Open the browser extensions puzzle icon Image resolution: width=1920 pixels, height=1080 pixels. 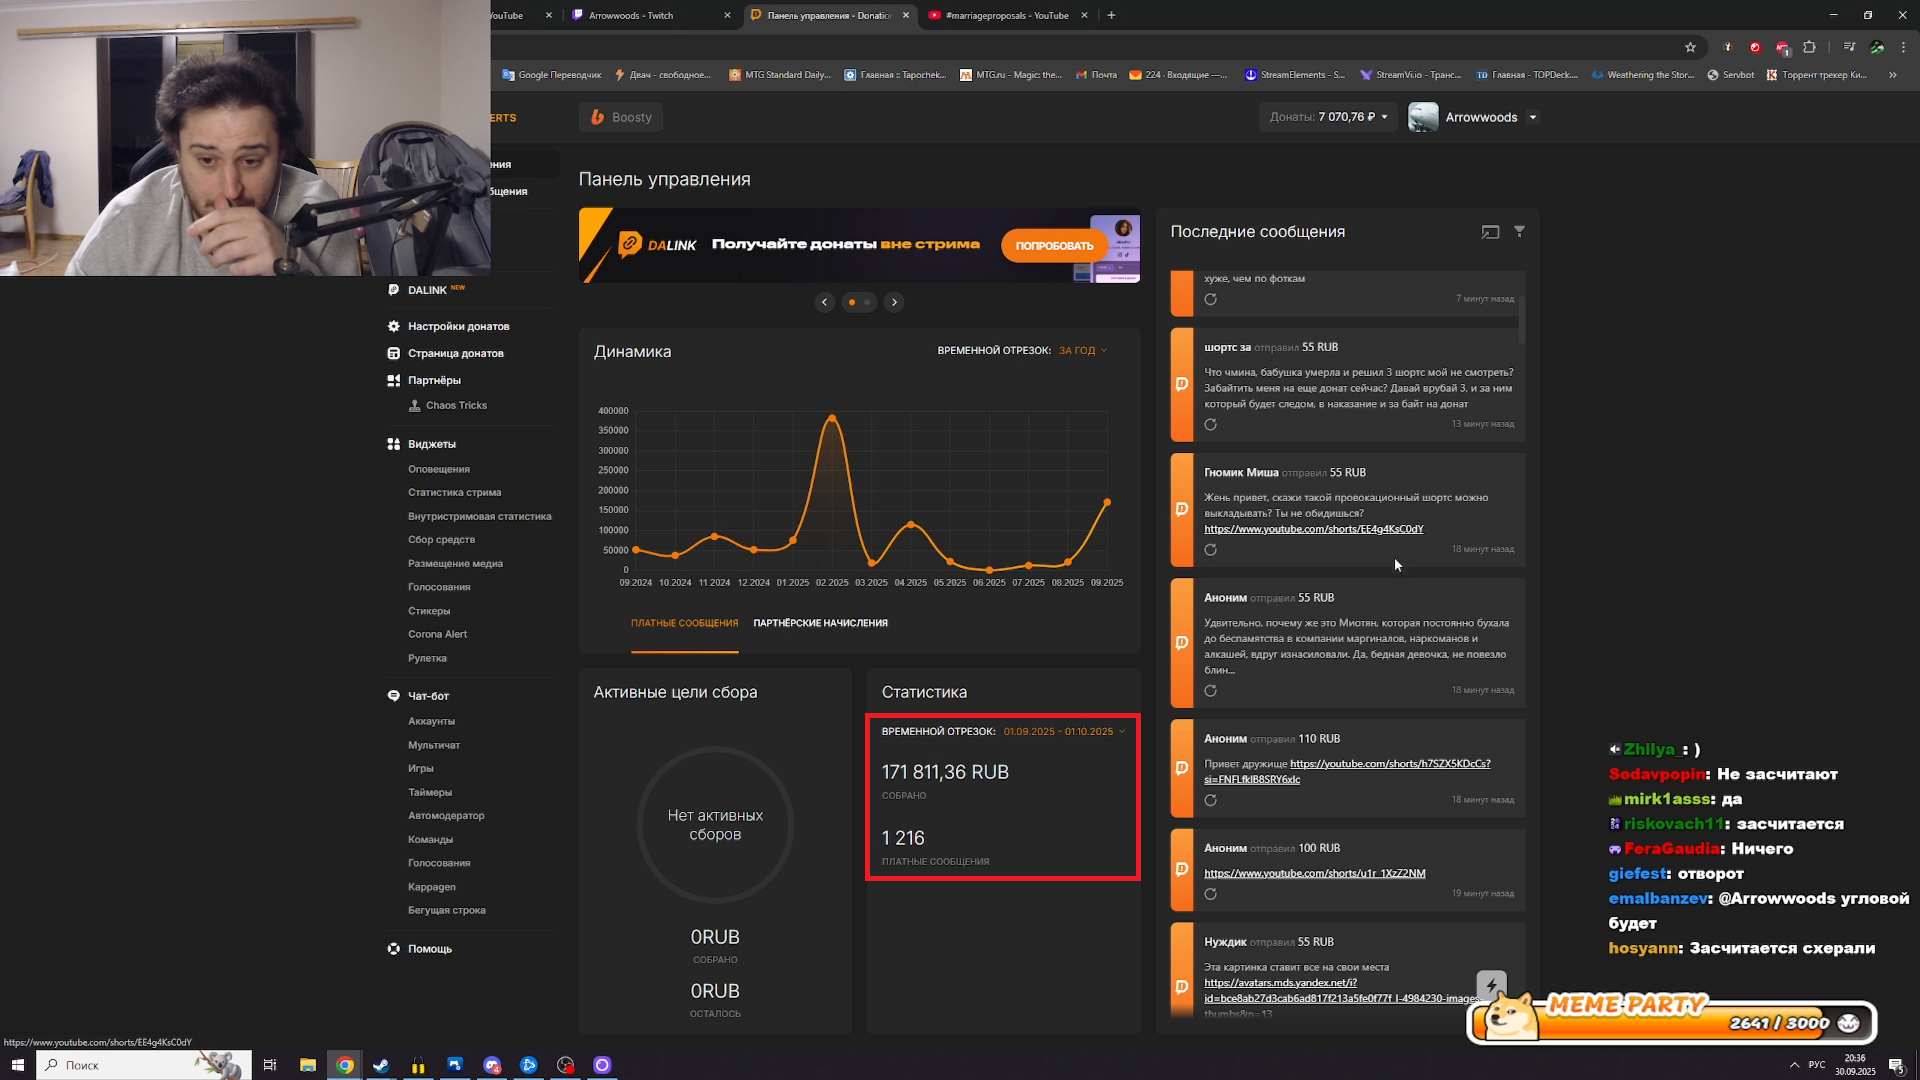(1809, 47)
